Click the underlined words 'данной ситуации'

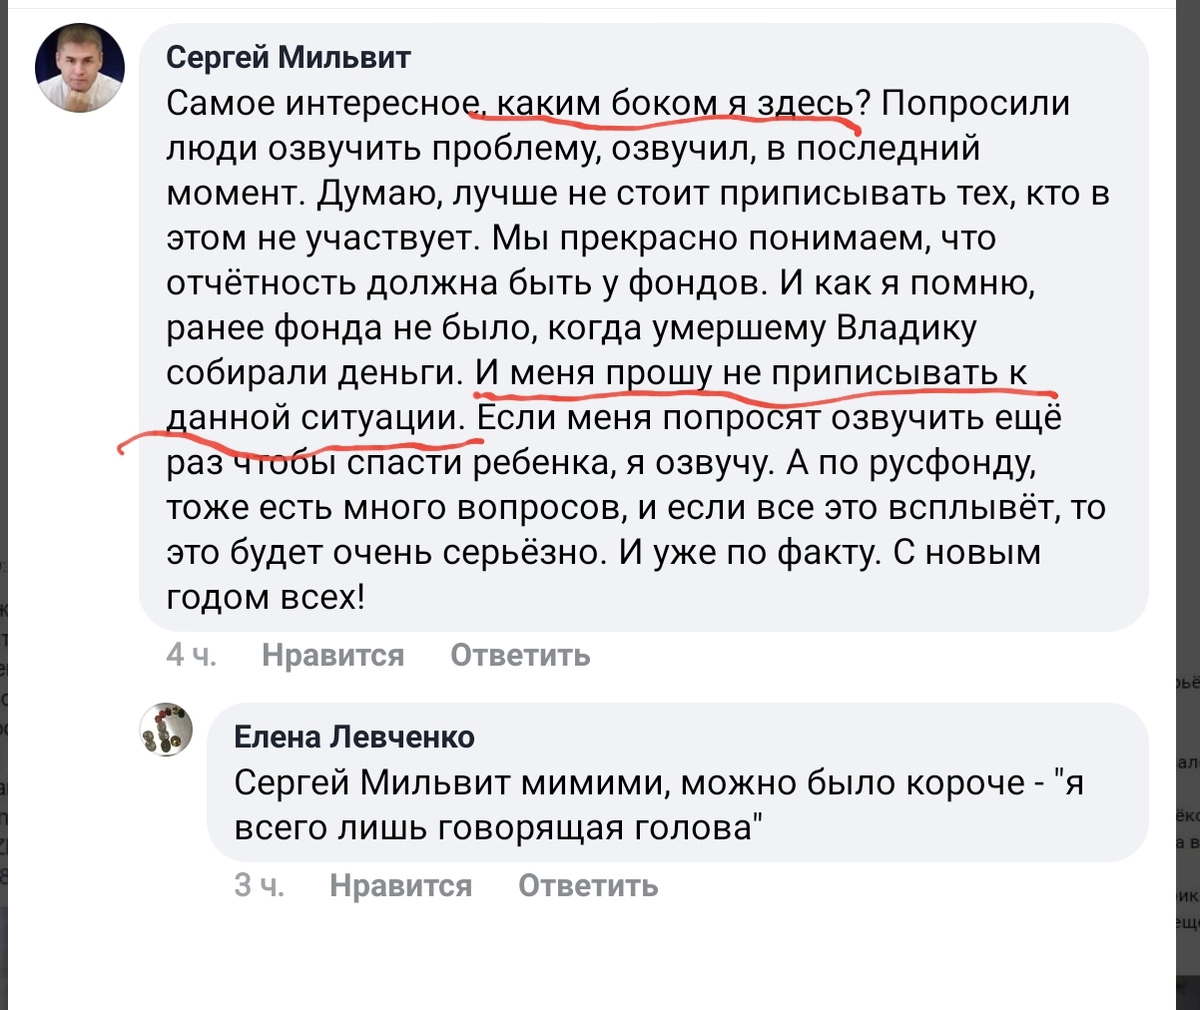(x=312, y=417)
